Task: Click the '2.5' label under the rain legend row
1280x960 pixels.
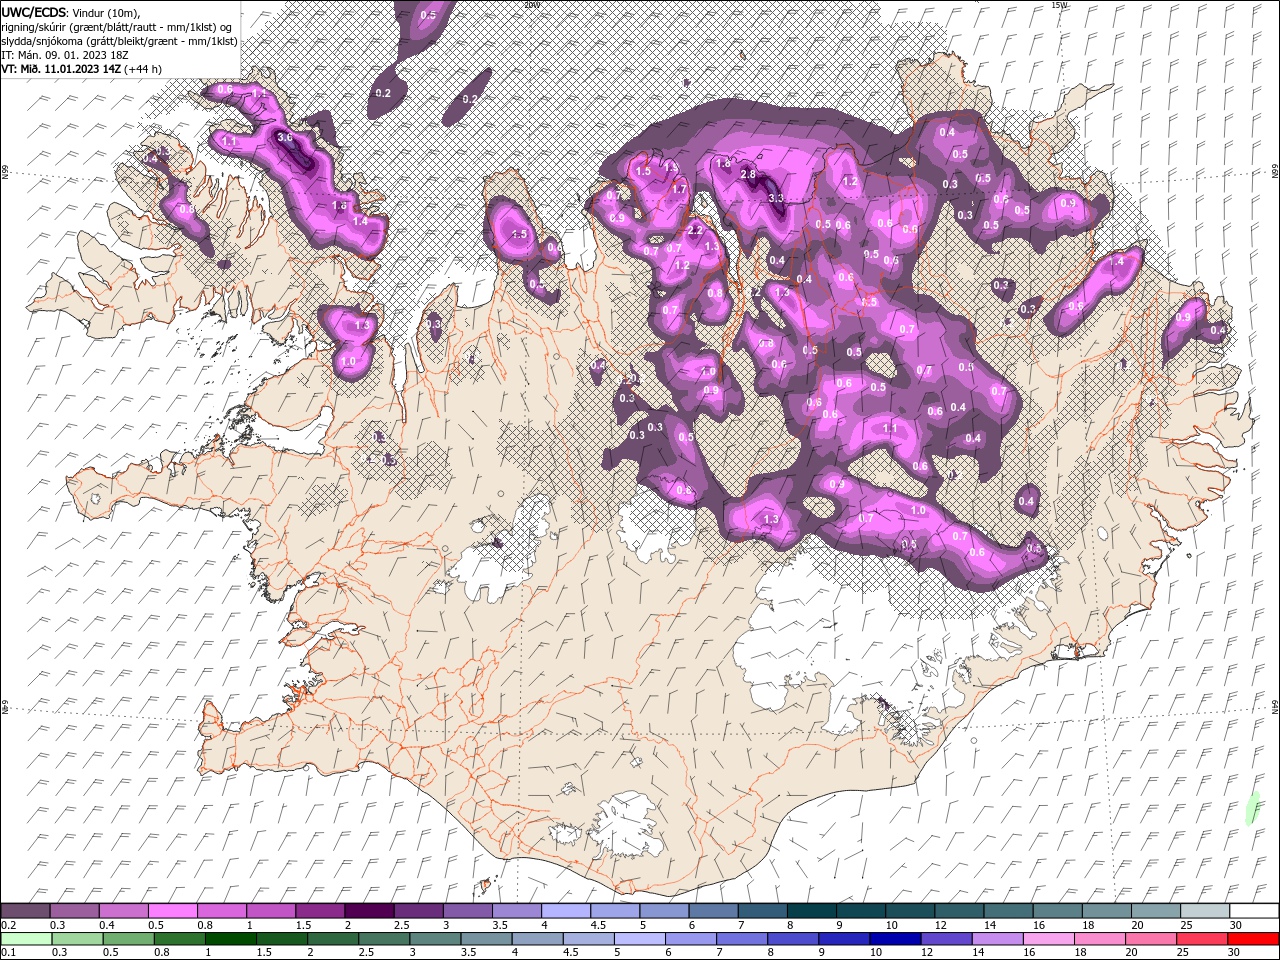Action: point(367,954)
